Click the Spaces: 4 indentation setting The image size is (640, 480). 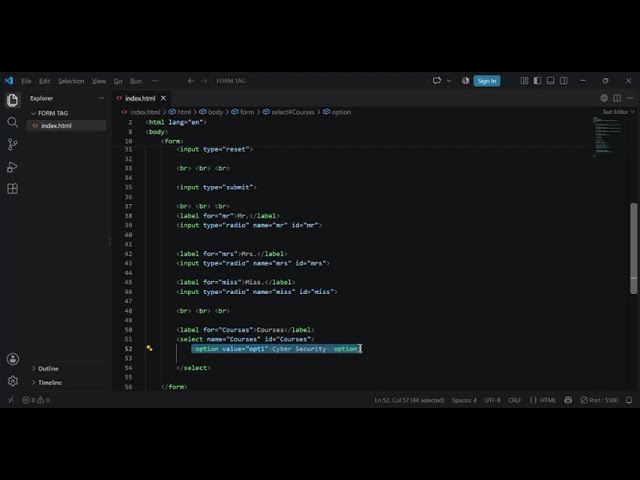[x=464, y=400]
